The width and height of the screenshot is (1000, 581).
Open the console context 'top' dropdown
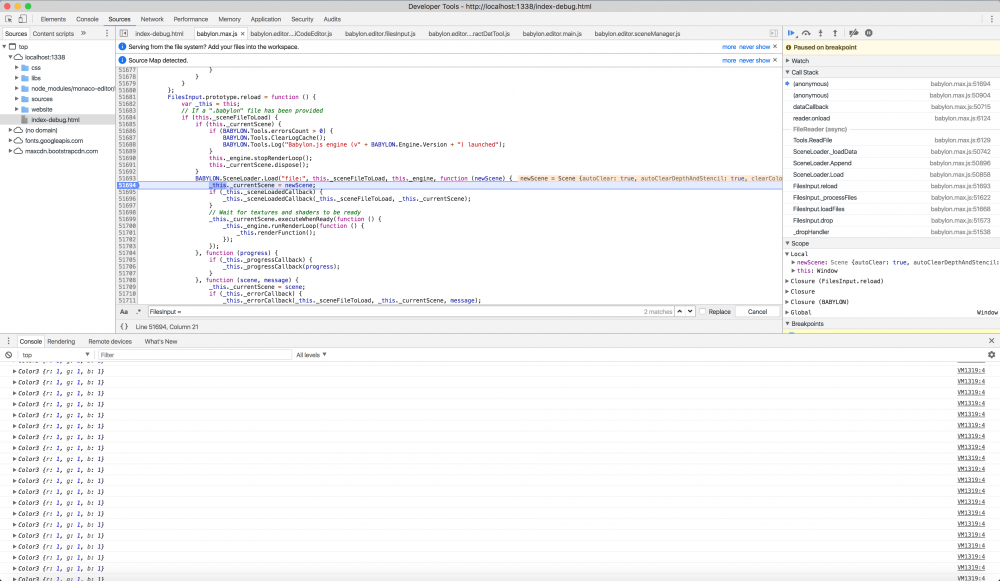point(55,355)
